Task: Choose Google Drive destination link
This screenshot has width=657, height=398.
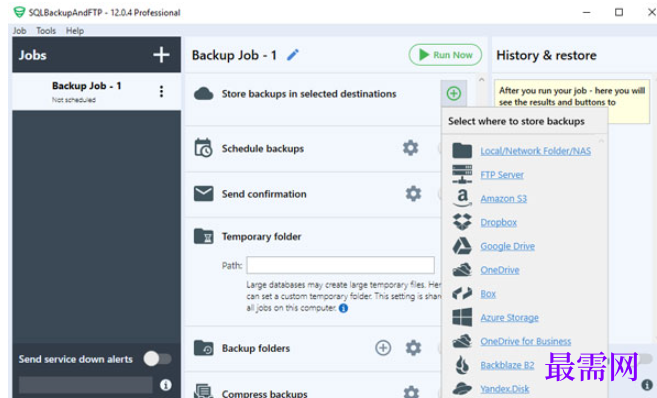Action: click(507, 246)
